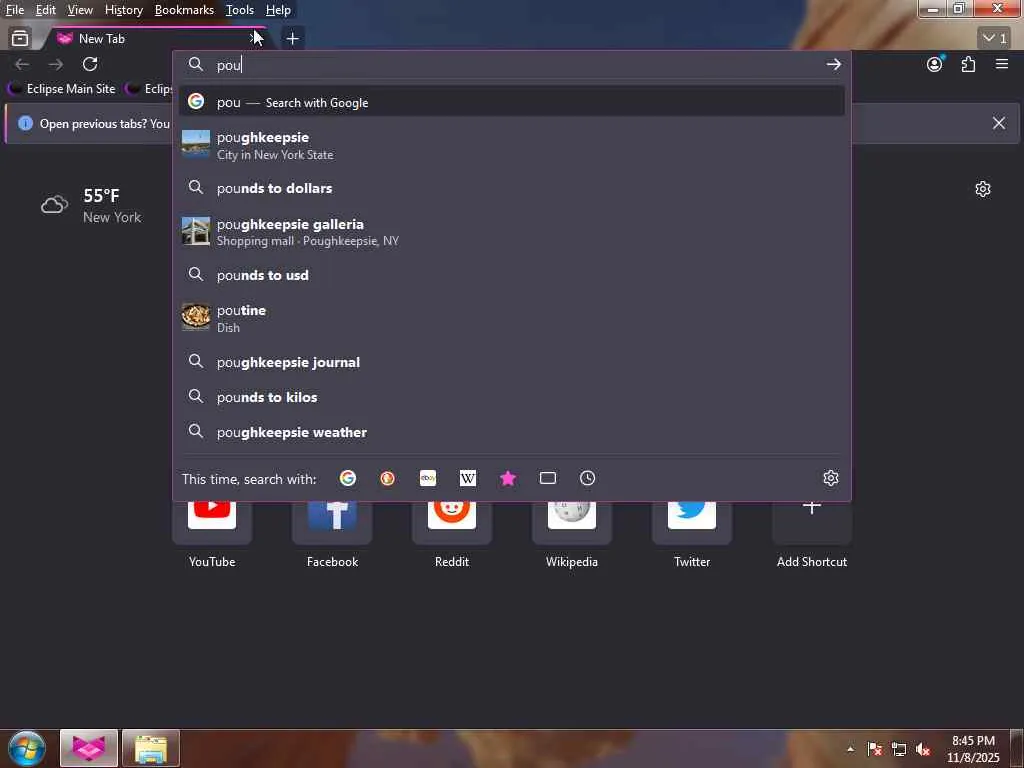1024x768 pixels.
Task: Search history using the clock icon
Action: click(587, 478)
